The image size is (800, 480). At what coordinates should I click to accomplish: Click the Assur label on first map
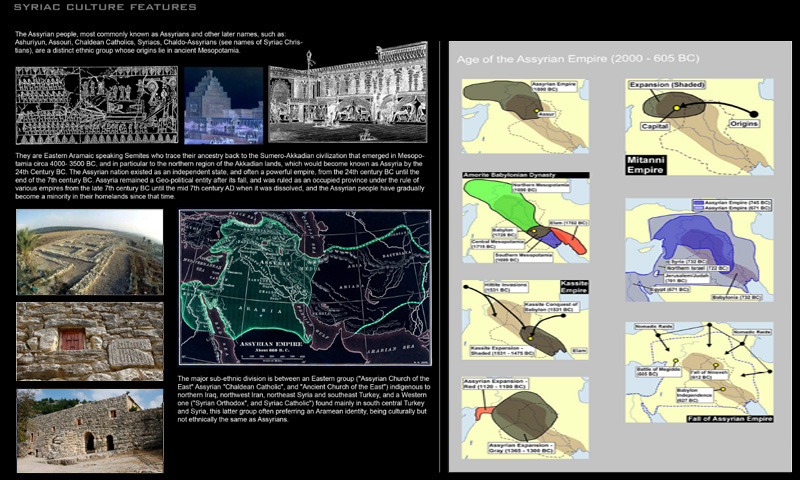click(546, 114)
